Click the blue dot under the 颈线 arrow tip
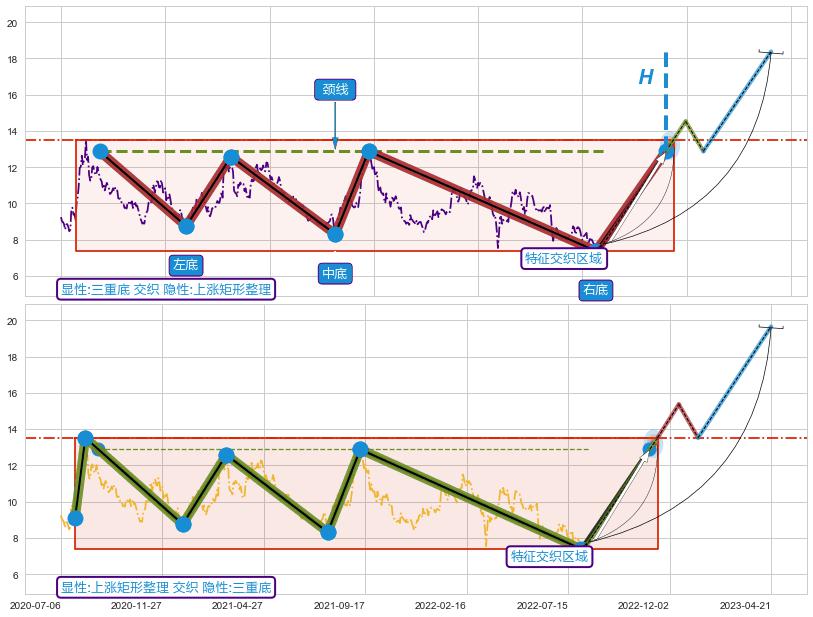Viewport: 813px width, 617px height. 369,152
